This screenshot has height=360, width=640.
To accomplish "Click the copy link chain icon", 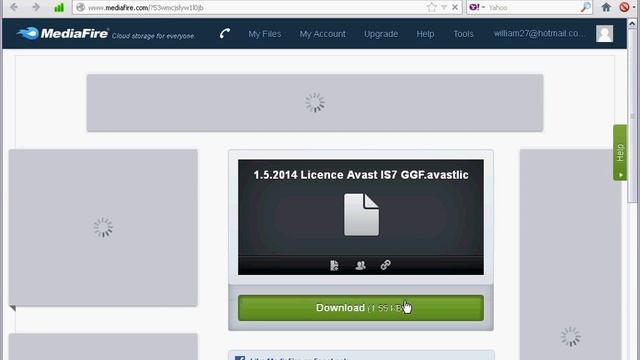I will [386, 265].
